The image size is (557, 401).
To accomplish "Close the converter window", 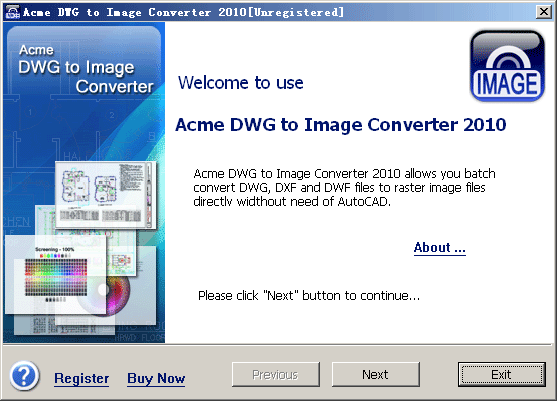I will (x=544, y=12).
